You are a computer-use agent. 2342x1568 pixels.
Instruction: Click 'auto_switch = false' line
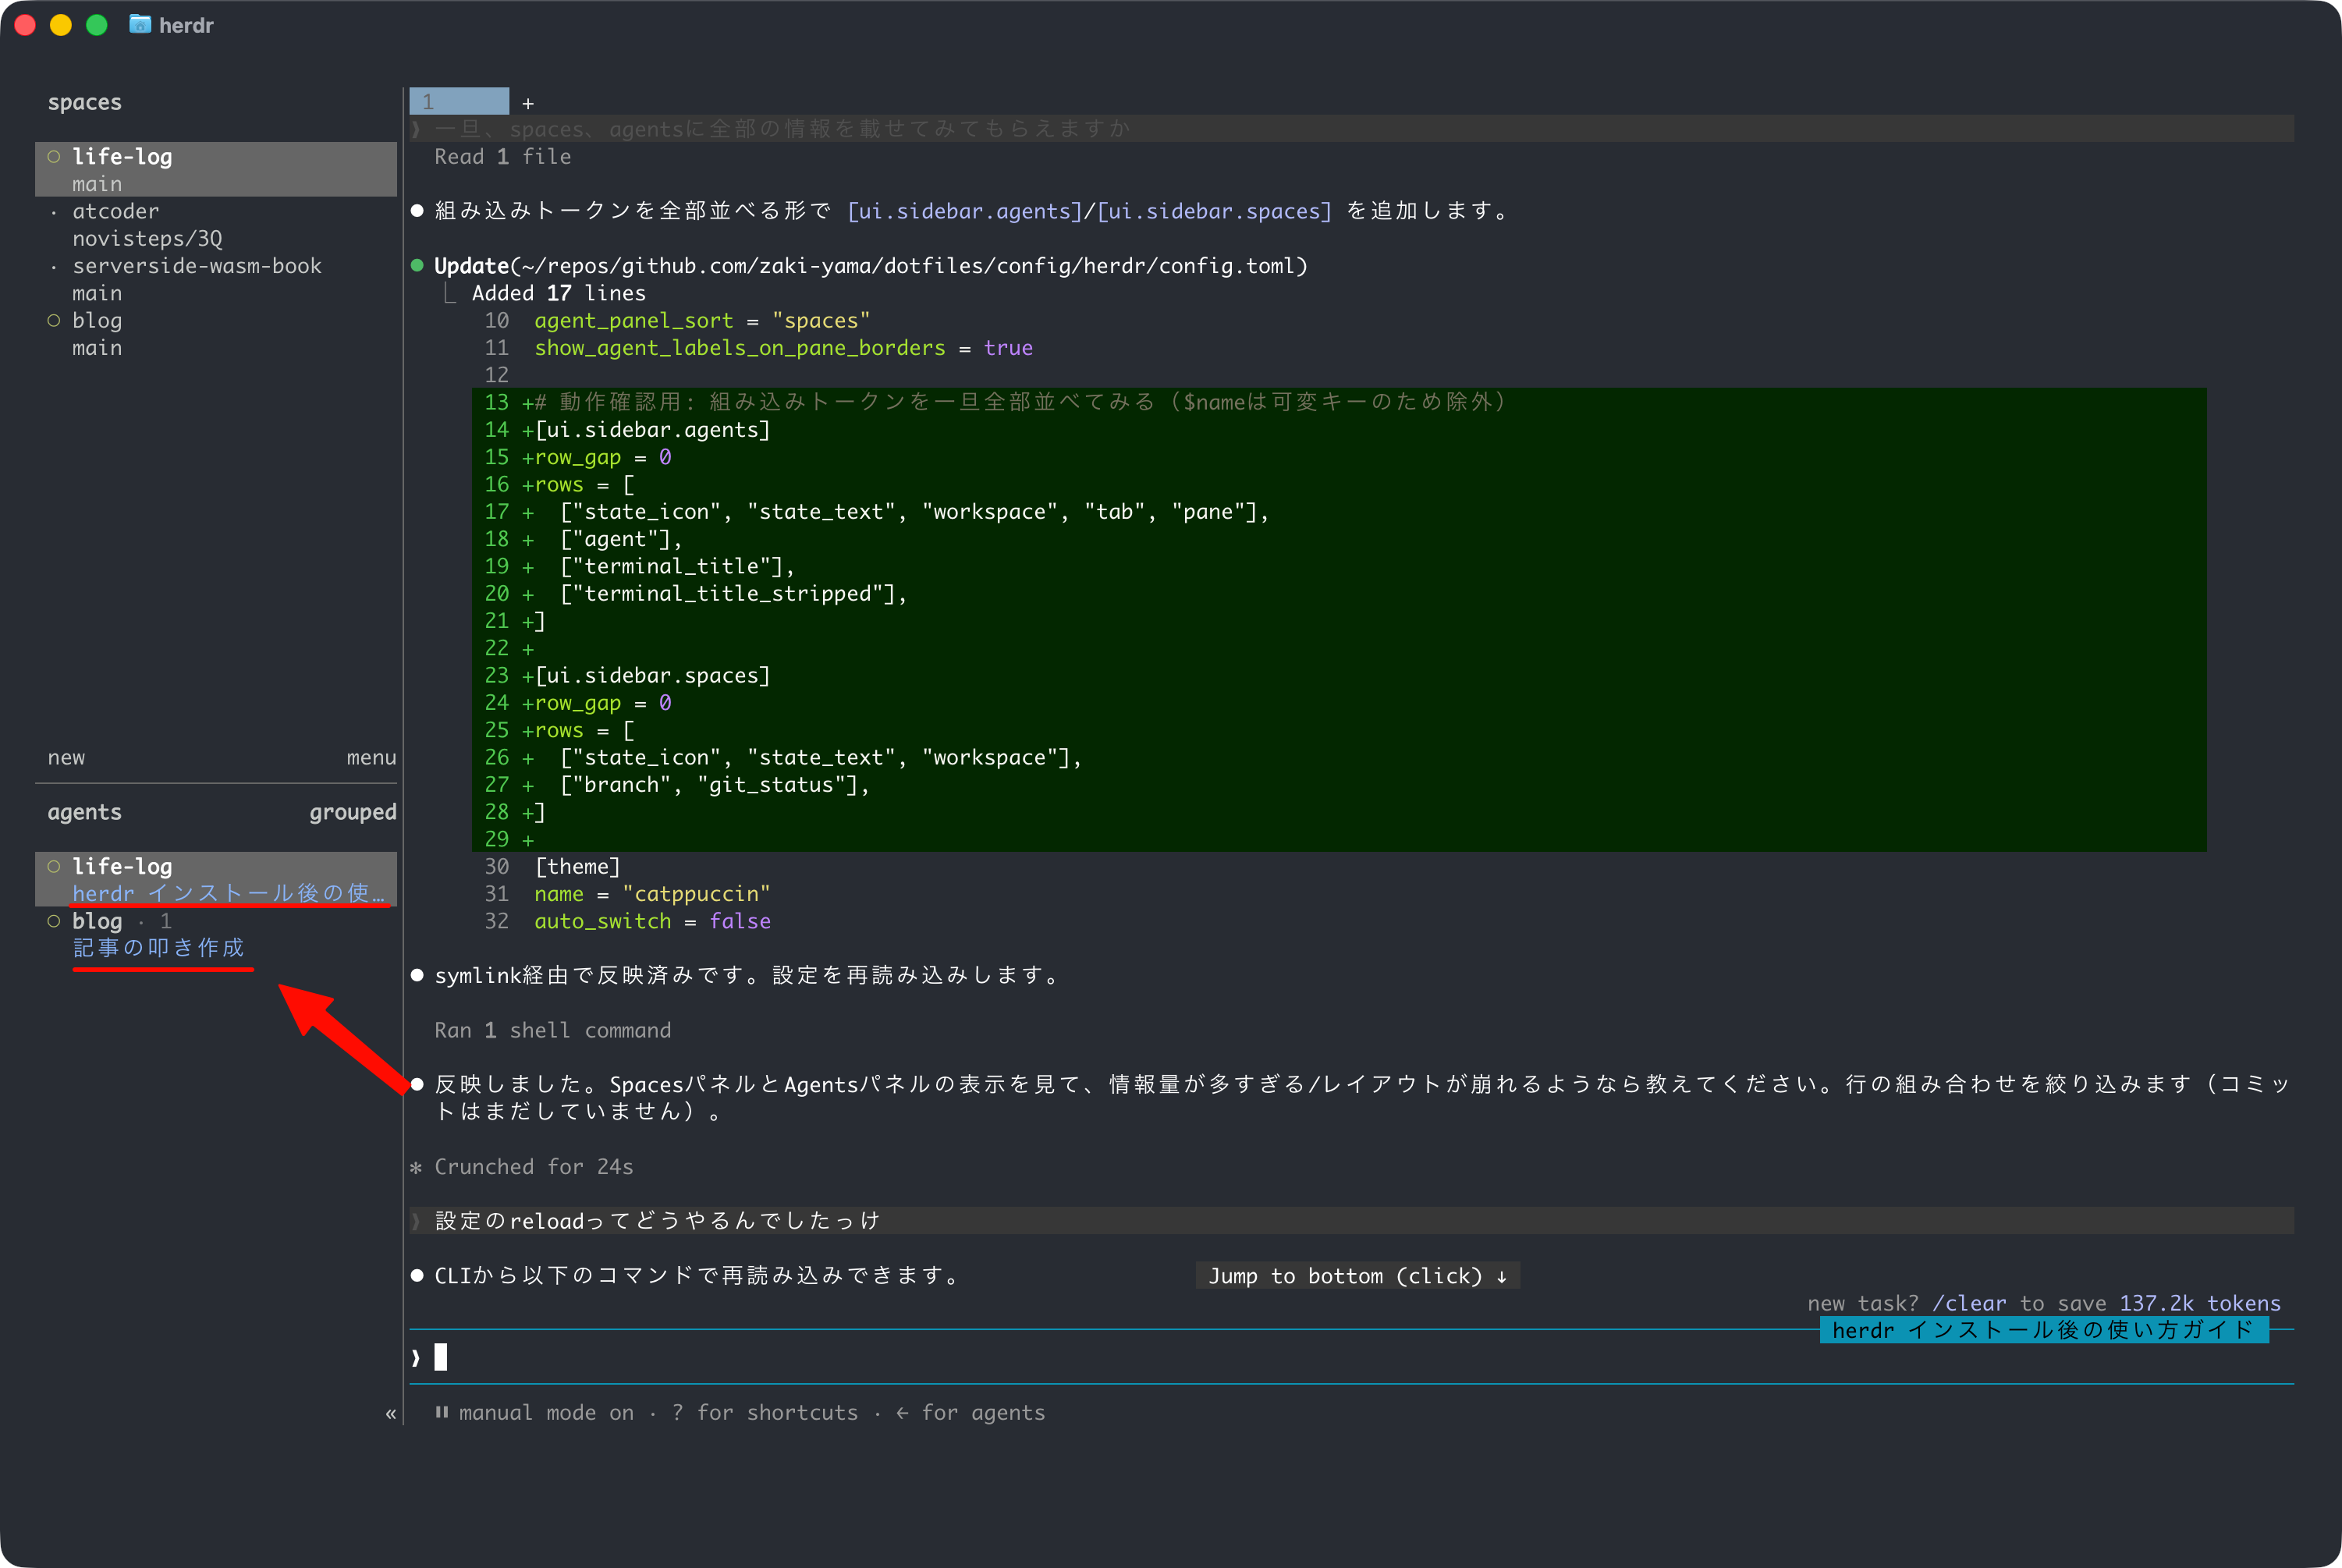pyautogui.click(x=652, y=921)
